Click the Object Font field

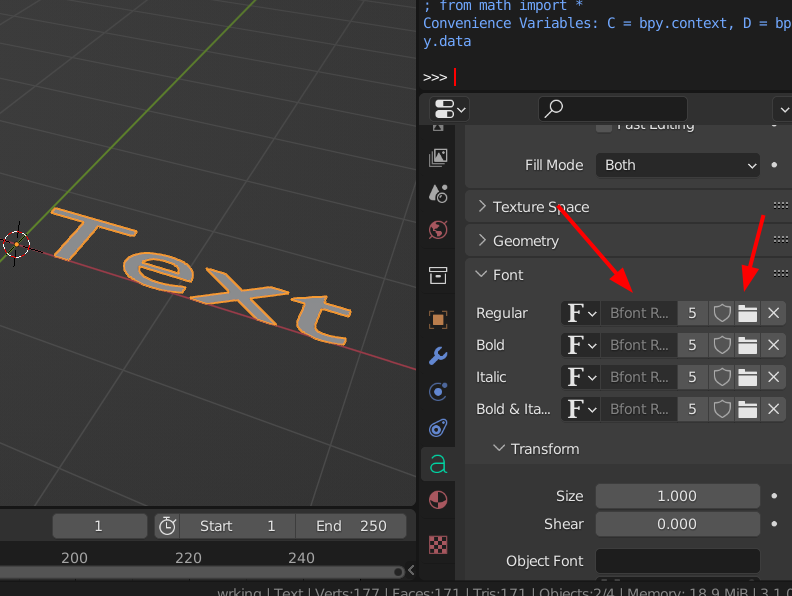pyautogui.click(x=678, y=561)
